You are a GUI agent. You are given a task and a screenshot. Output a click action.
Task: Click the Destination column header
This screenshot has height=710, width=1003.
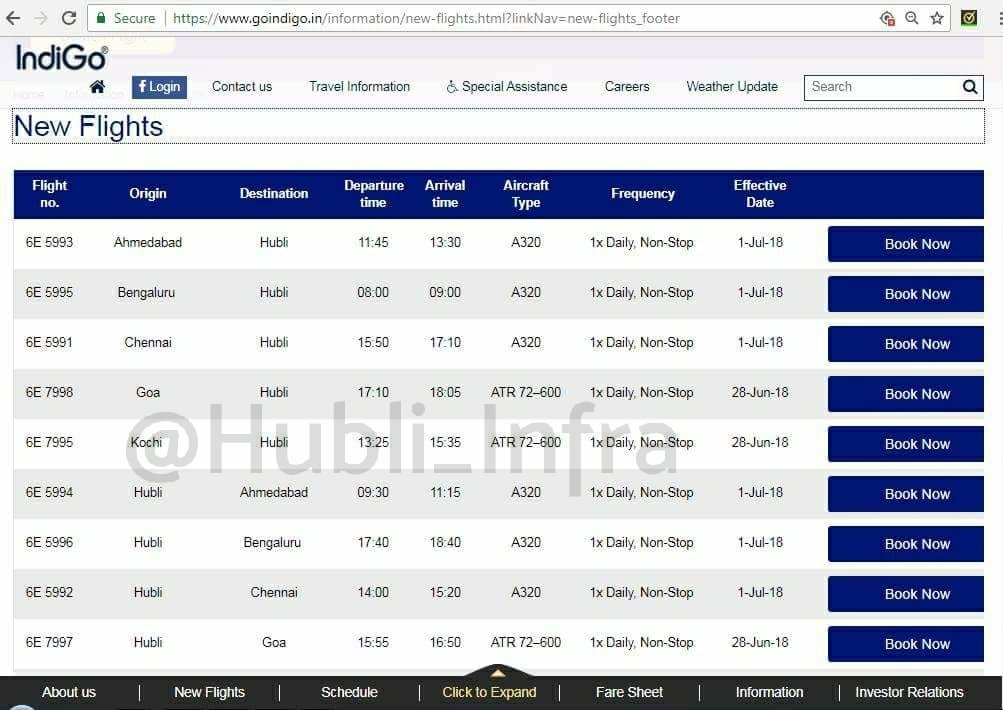[x=274, y=193]
